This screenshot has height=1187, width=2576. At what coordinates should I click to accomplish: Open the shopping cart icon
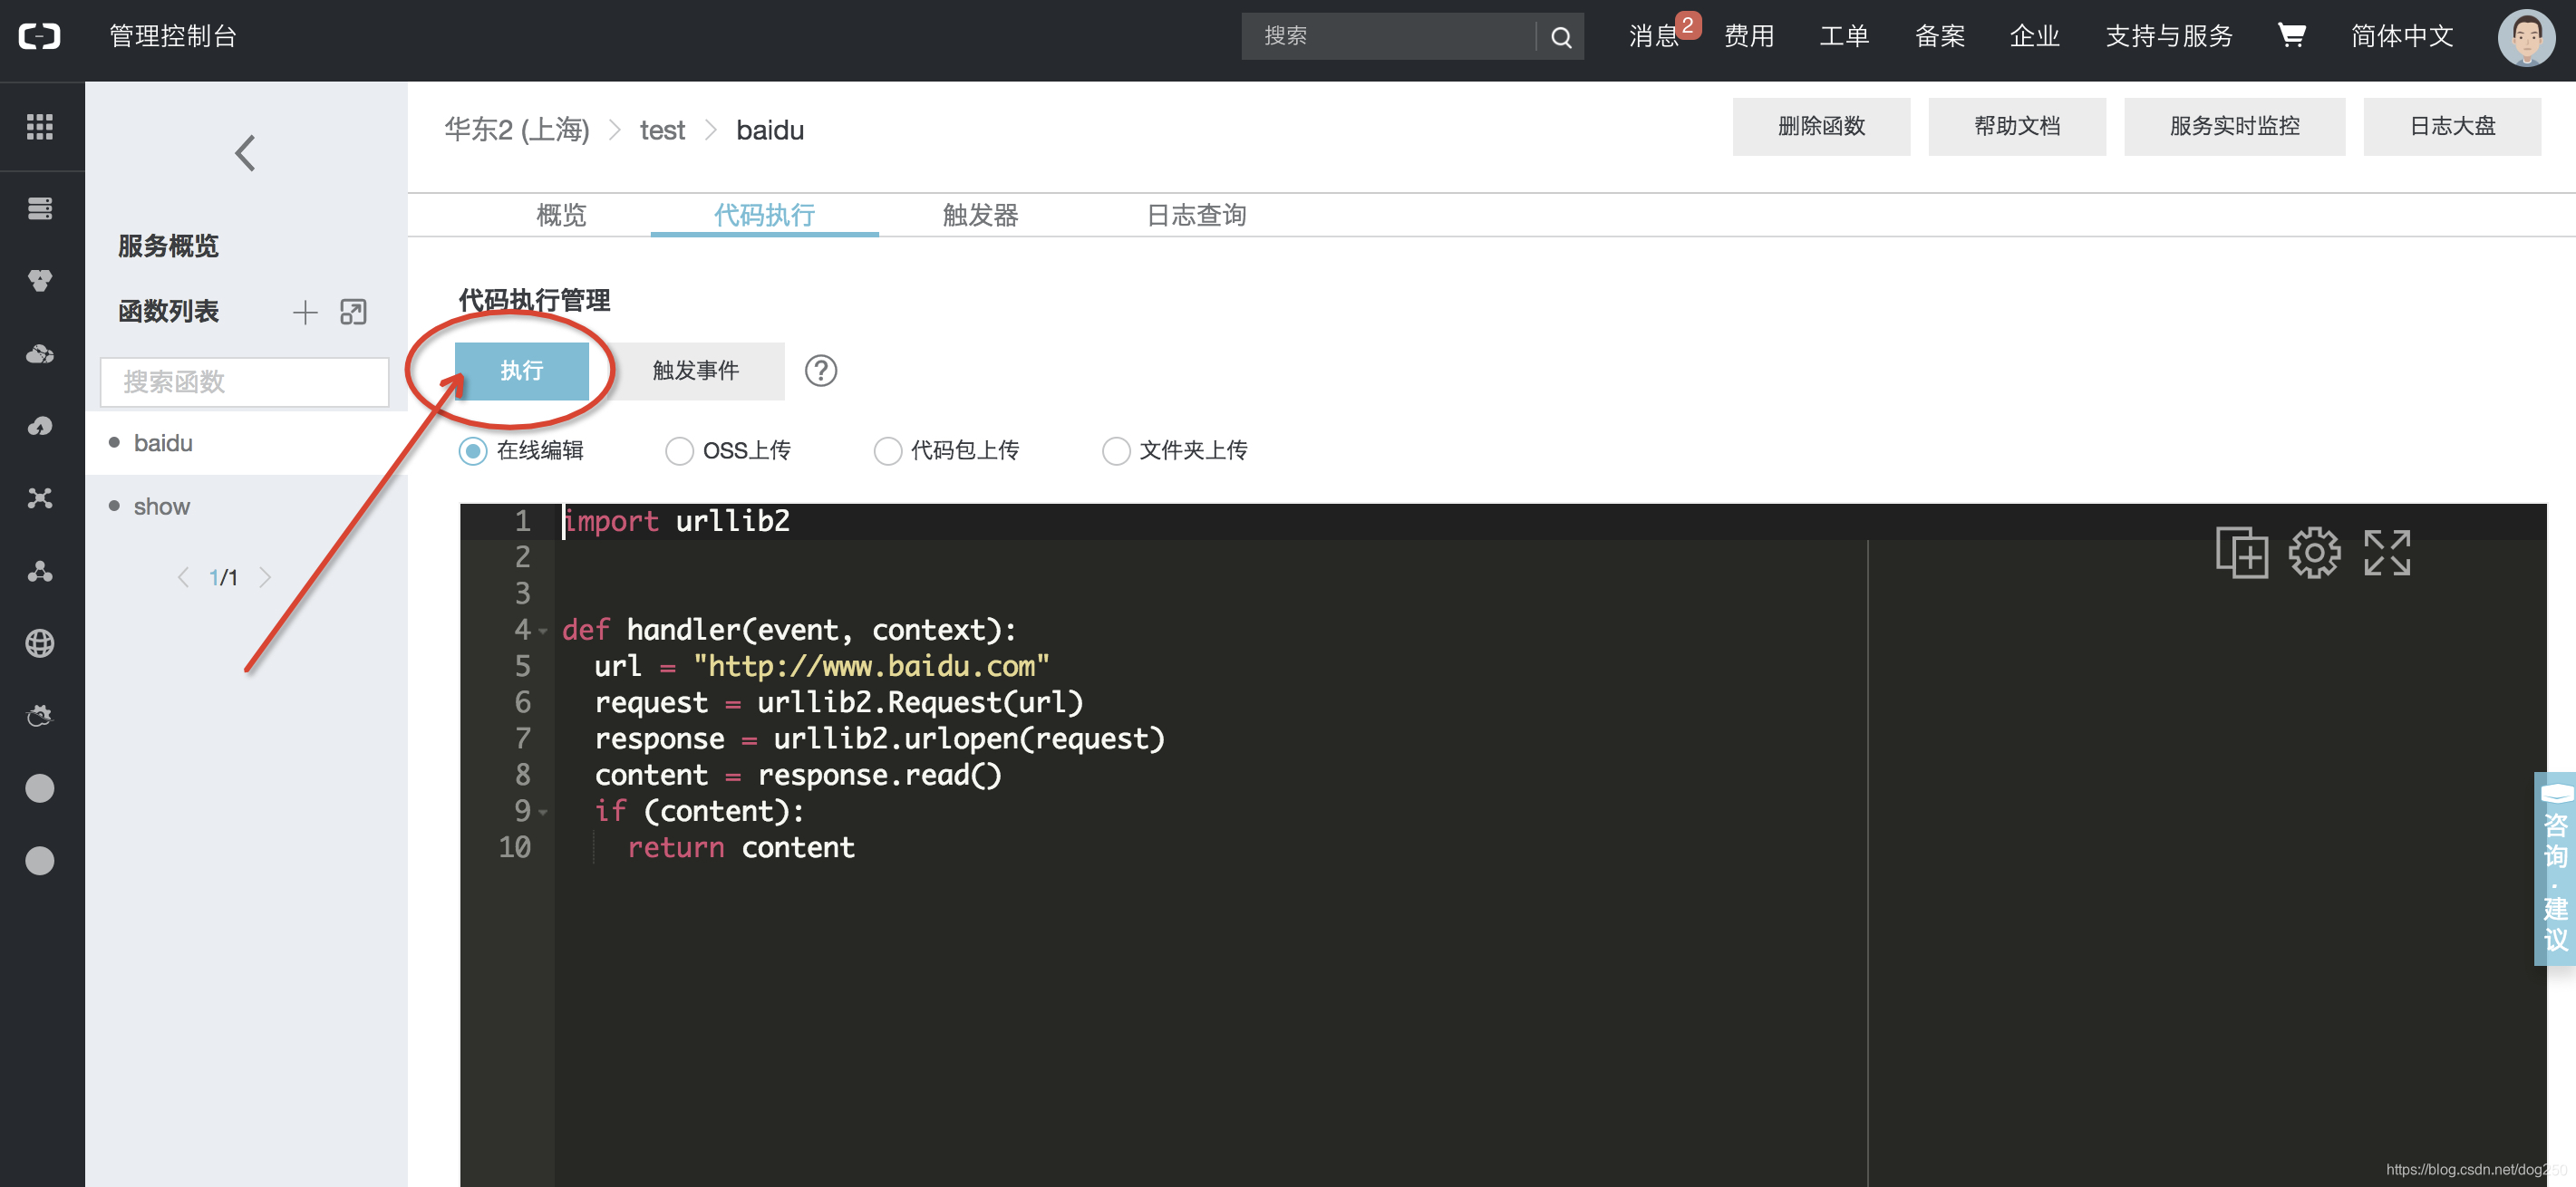(2291, 36)
